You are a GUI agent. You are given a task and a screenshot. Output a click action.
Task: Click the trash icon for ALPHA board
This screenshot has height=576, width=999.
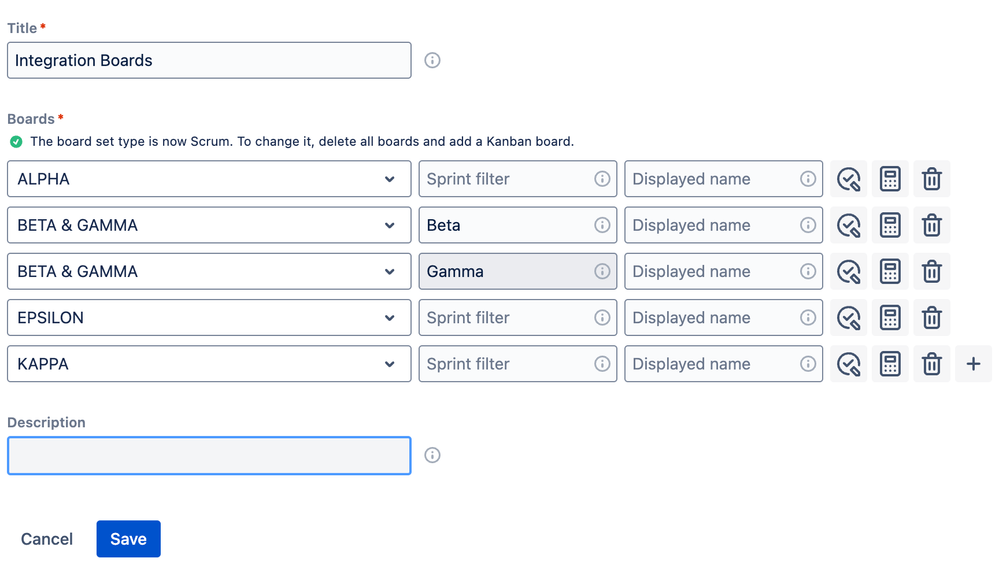pos(931,179)
